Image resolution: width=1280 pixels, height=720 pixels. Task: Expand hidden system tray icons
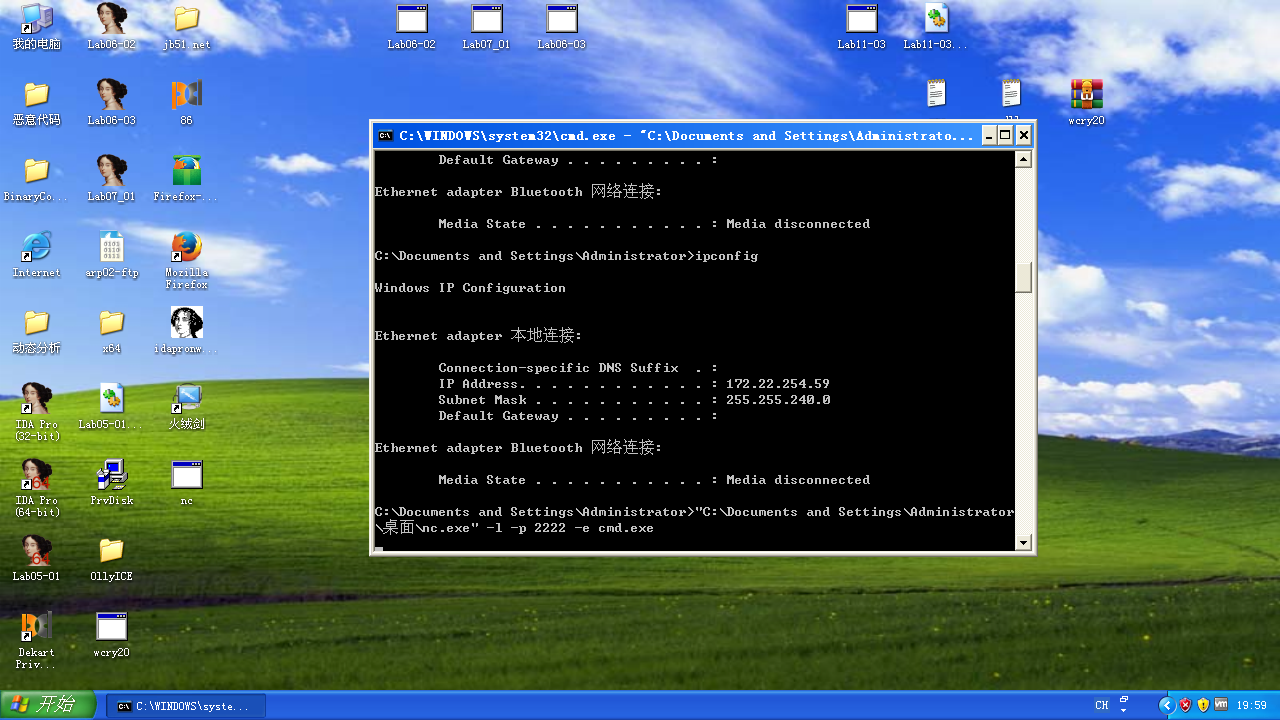[x=1166, y=705]
